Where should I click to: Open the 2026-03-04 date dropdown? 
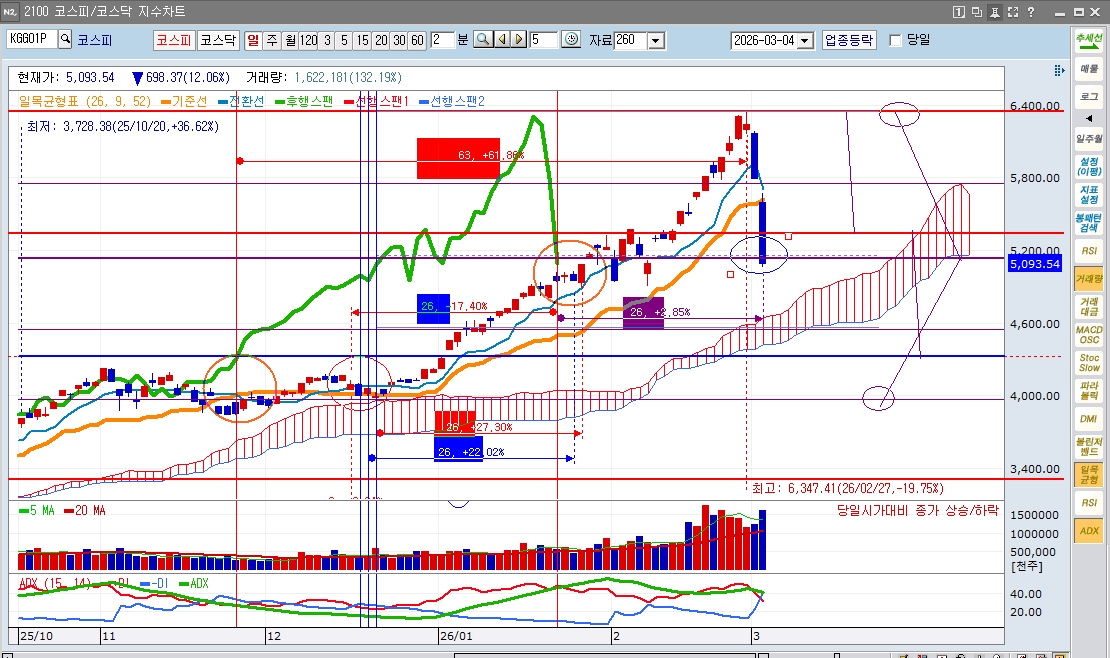[805, 40]
